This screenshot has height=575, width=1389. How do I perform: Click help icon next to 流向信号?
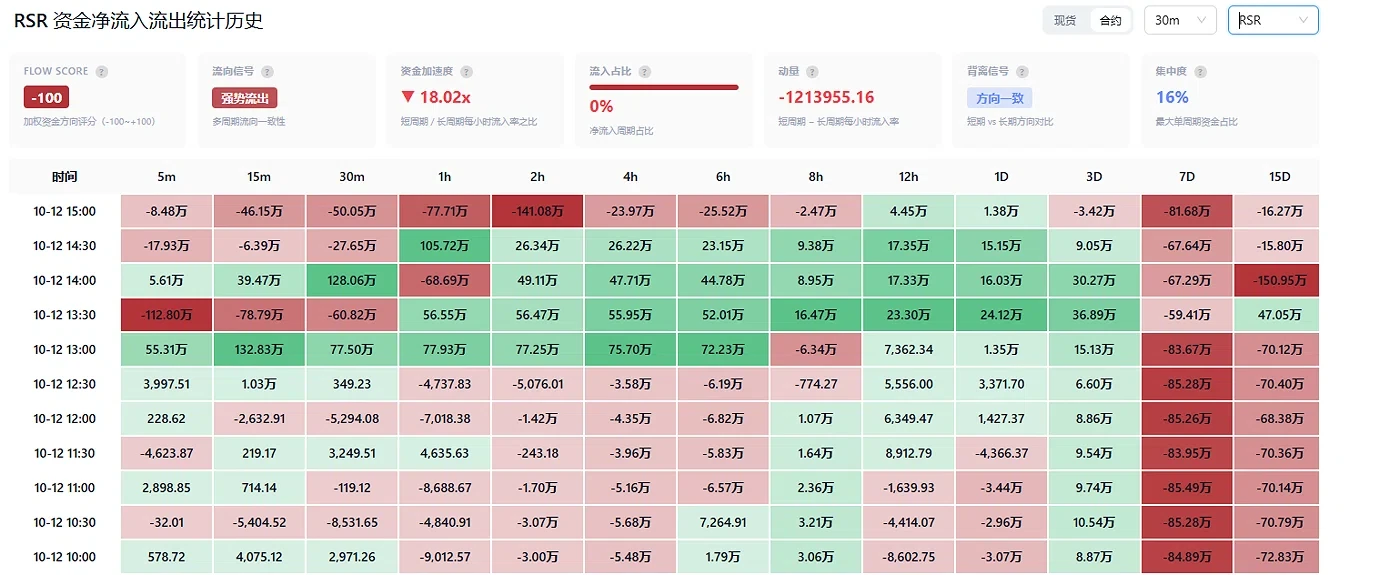267,72
